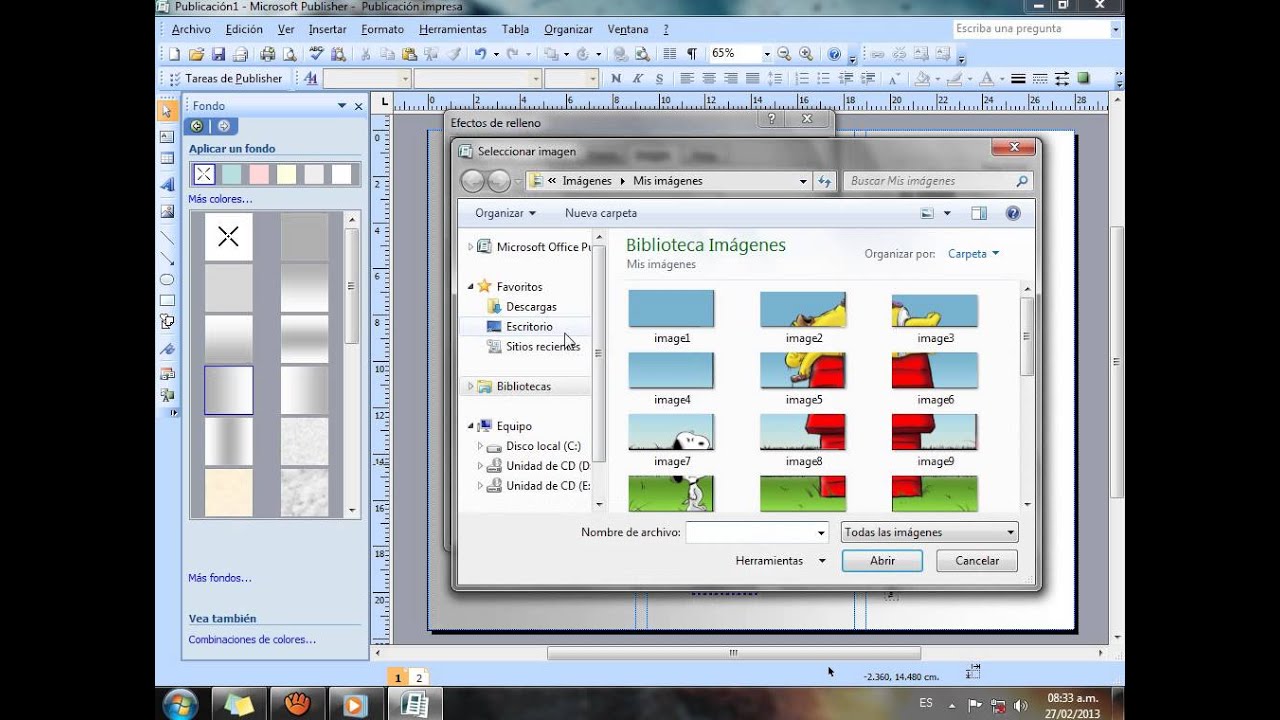Click the Open file icon

point(196,54)
